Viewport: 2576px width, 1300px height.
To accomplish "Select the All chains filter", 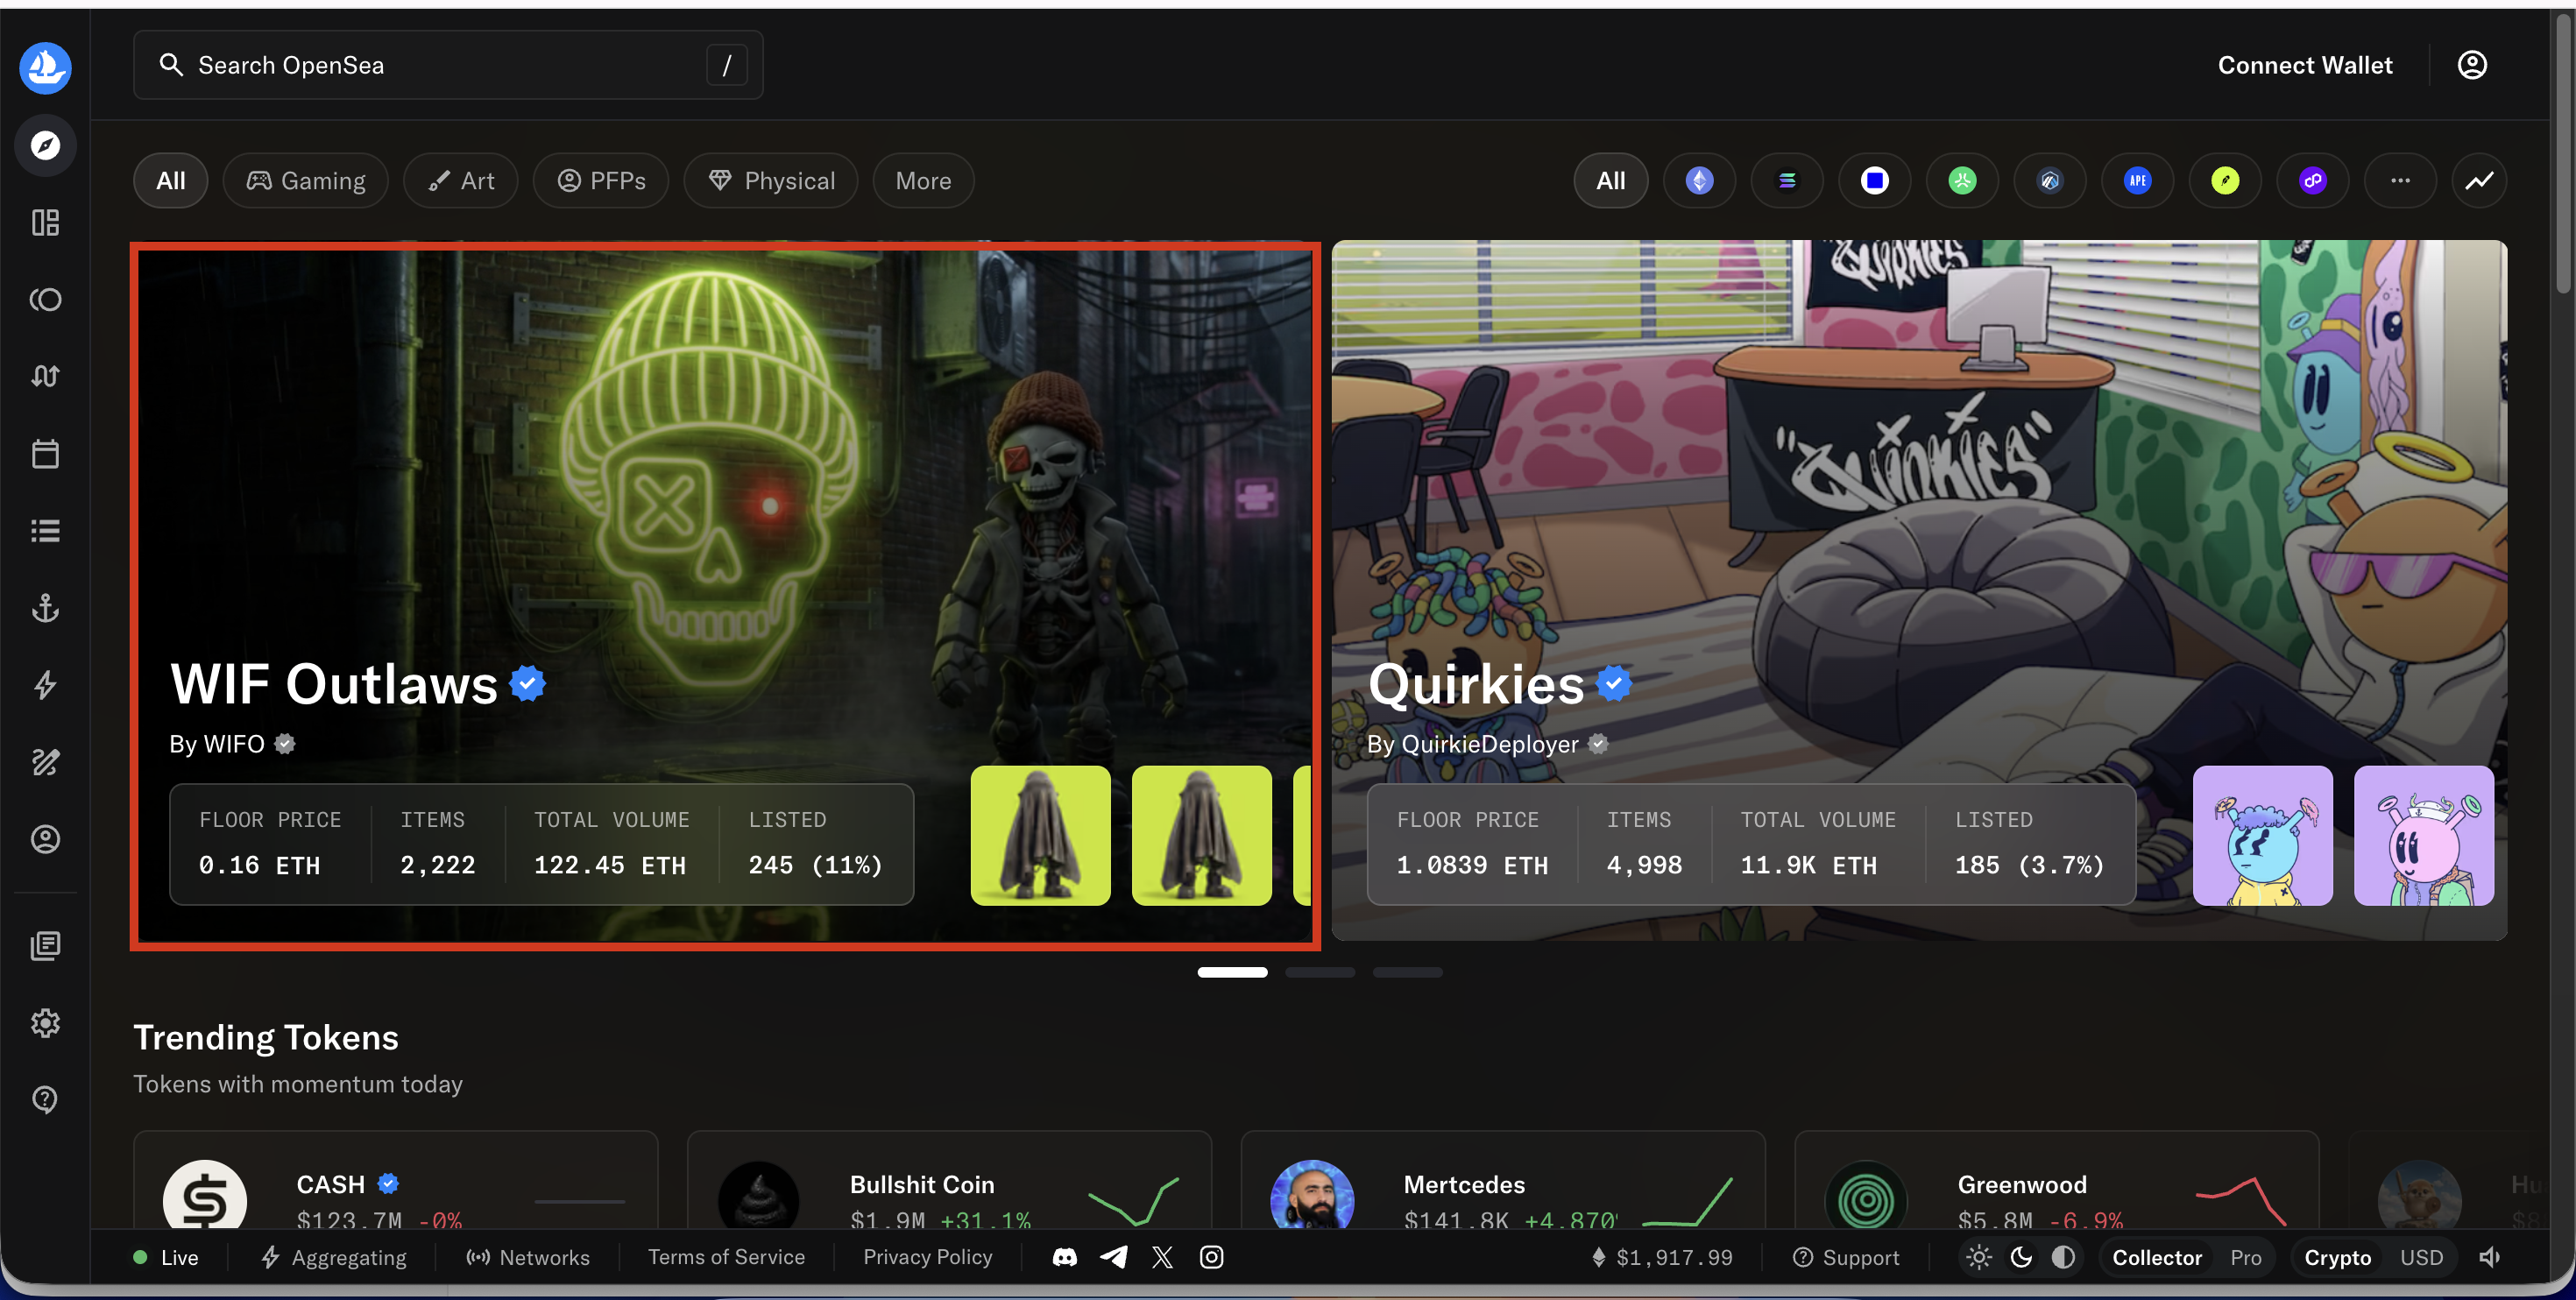I will (x=1611, y=181).
